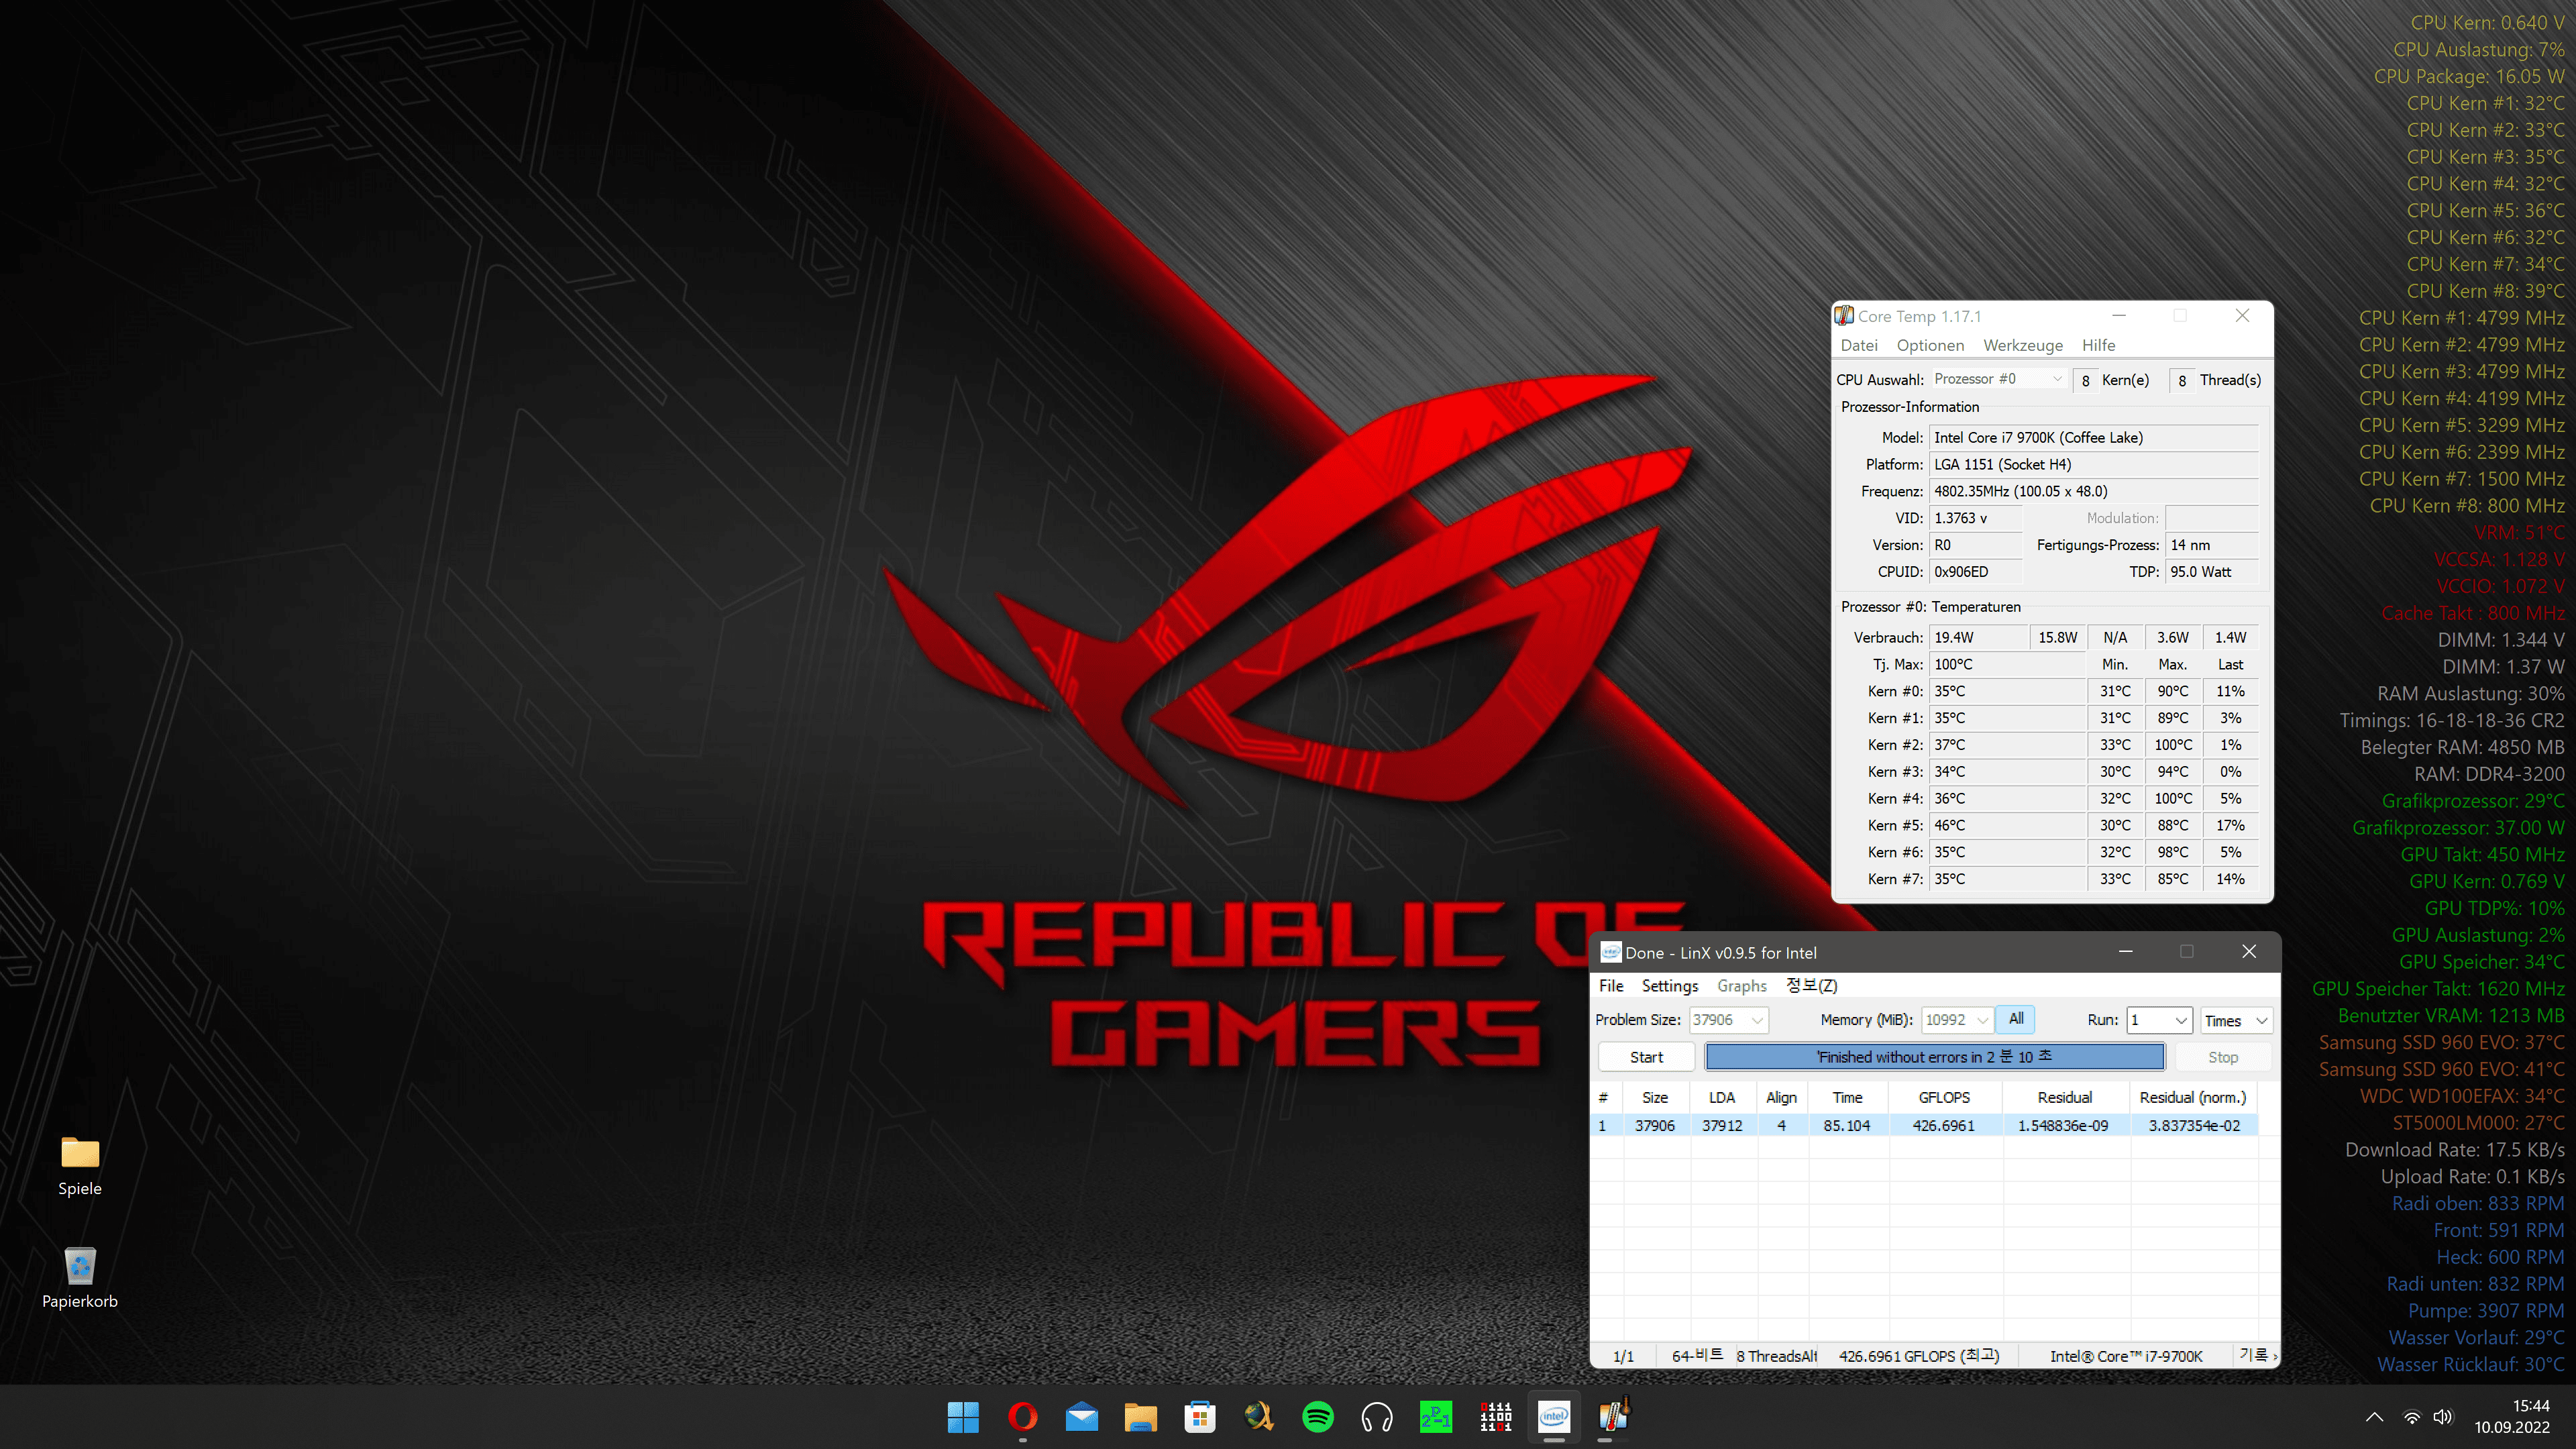The width and height of the screenshot is (2576, 1449).
Task: Click the Kern #2 max value 100°C
Action: coord(2173,745)
